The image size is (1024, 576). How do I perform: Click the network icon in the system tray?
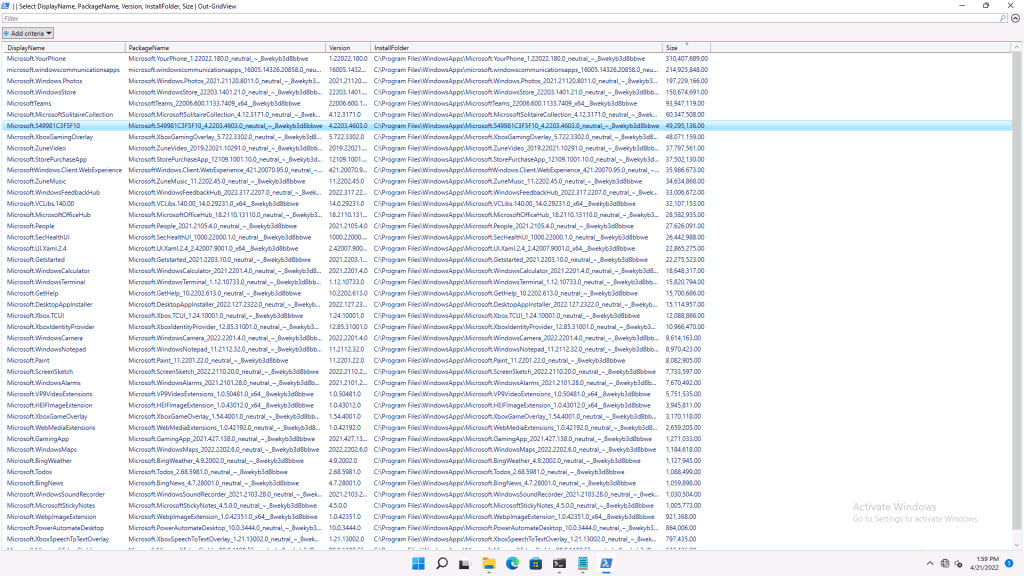(x=945, y=564)
